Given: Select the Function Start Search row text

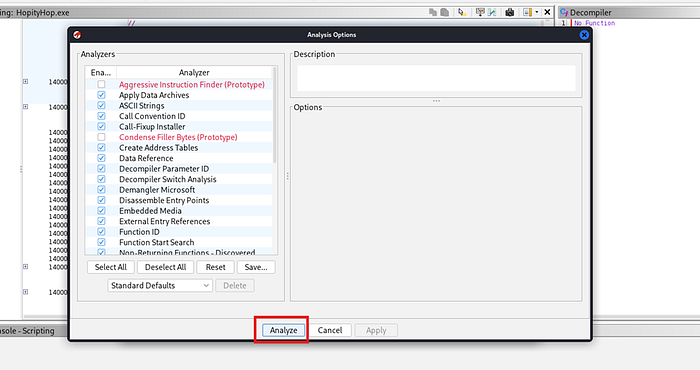Looking at the screenshot, I should [157, 242].
